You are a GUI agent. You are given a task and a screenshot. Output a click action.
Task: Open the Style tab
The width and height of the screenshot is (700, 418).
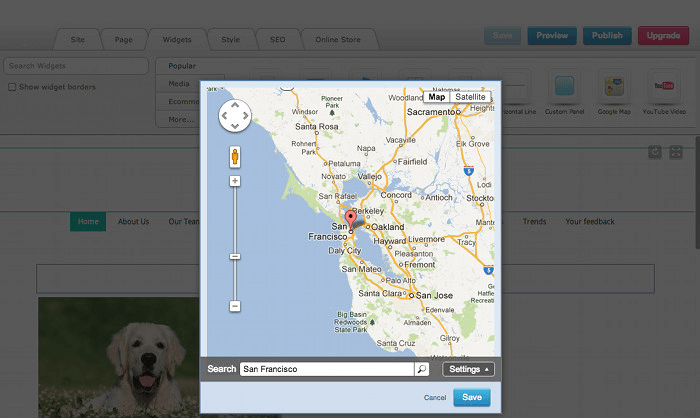(x=231, y=39)
